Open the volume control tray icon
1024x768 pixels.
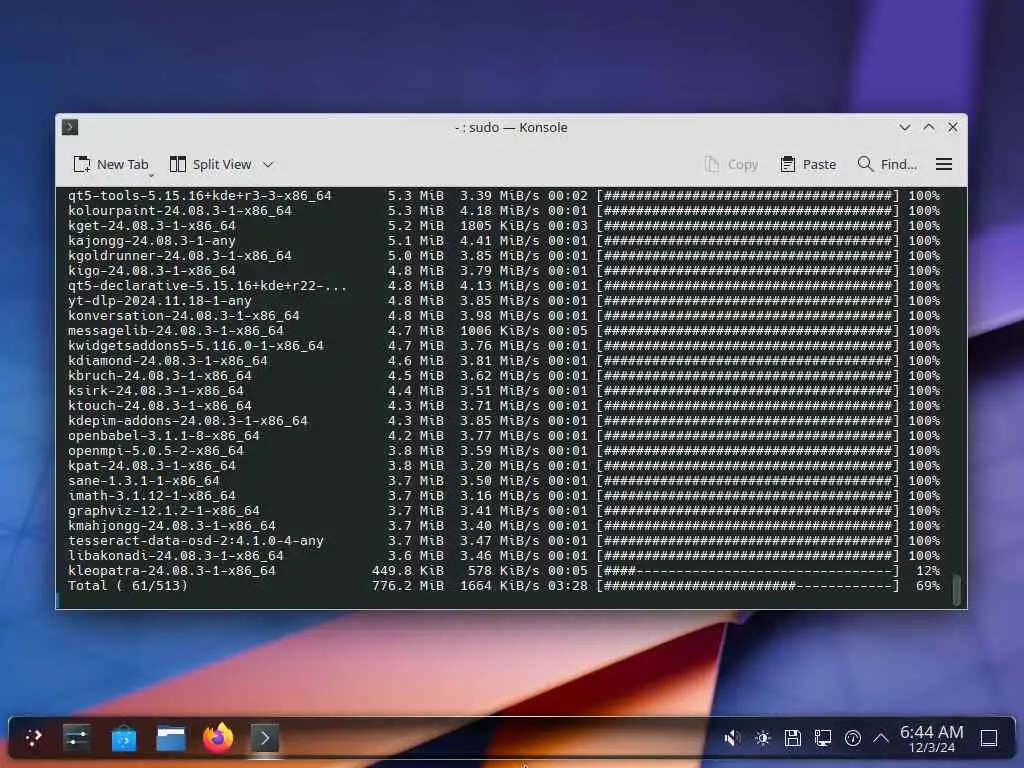tap(732, 738)
